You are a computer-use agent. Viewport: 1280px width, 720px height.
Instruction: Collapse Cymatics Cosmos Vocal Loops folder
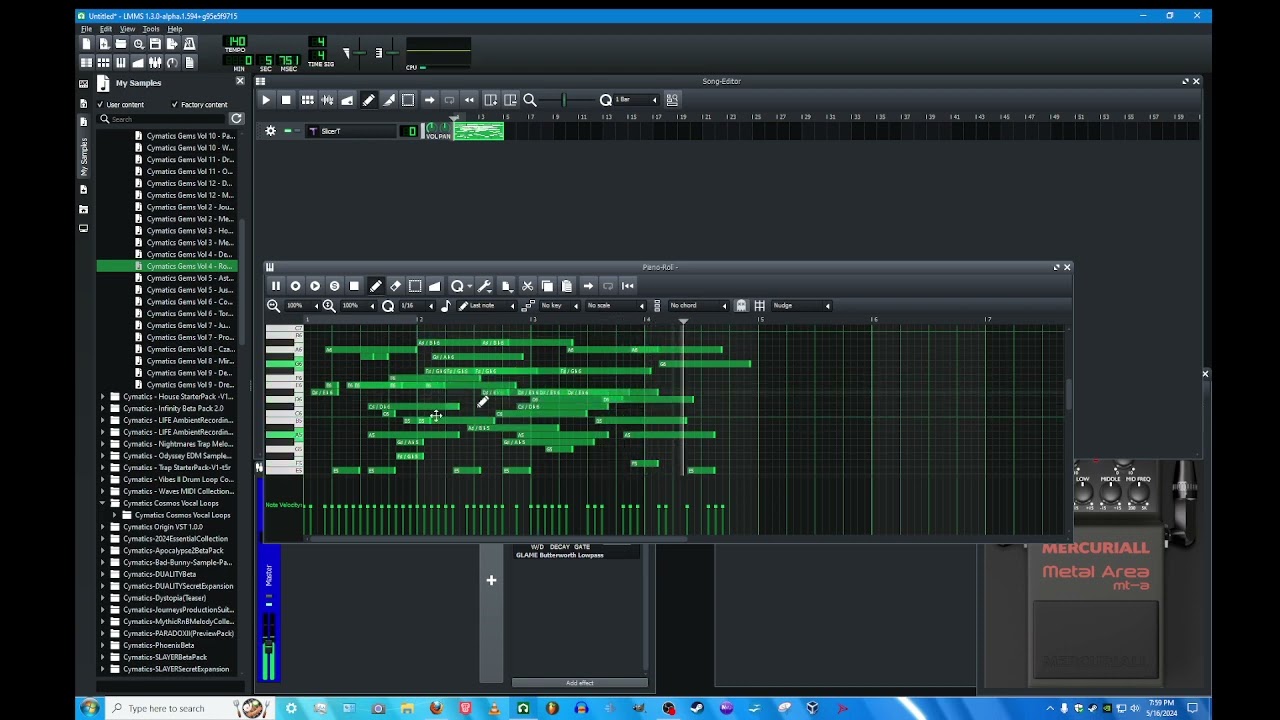[103, 503]
